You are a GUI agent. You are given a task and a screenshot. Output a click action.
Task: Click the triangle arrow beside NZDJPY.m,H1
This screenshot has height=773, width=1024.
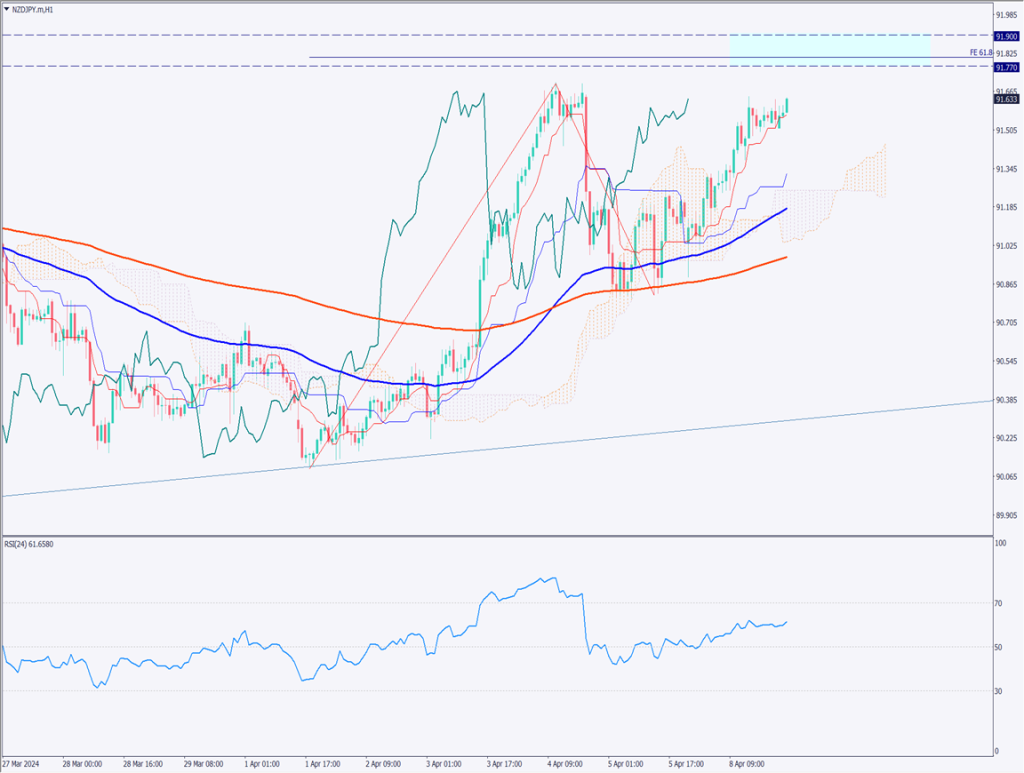7,8
